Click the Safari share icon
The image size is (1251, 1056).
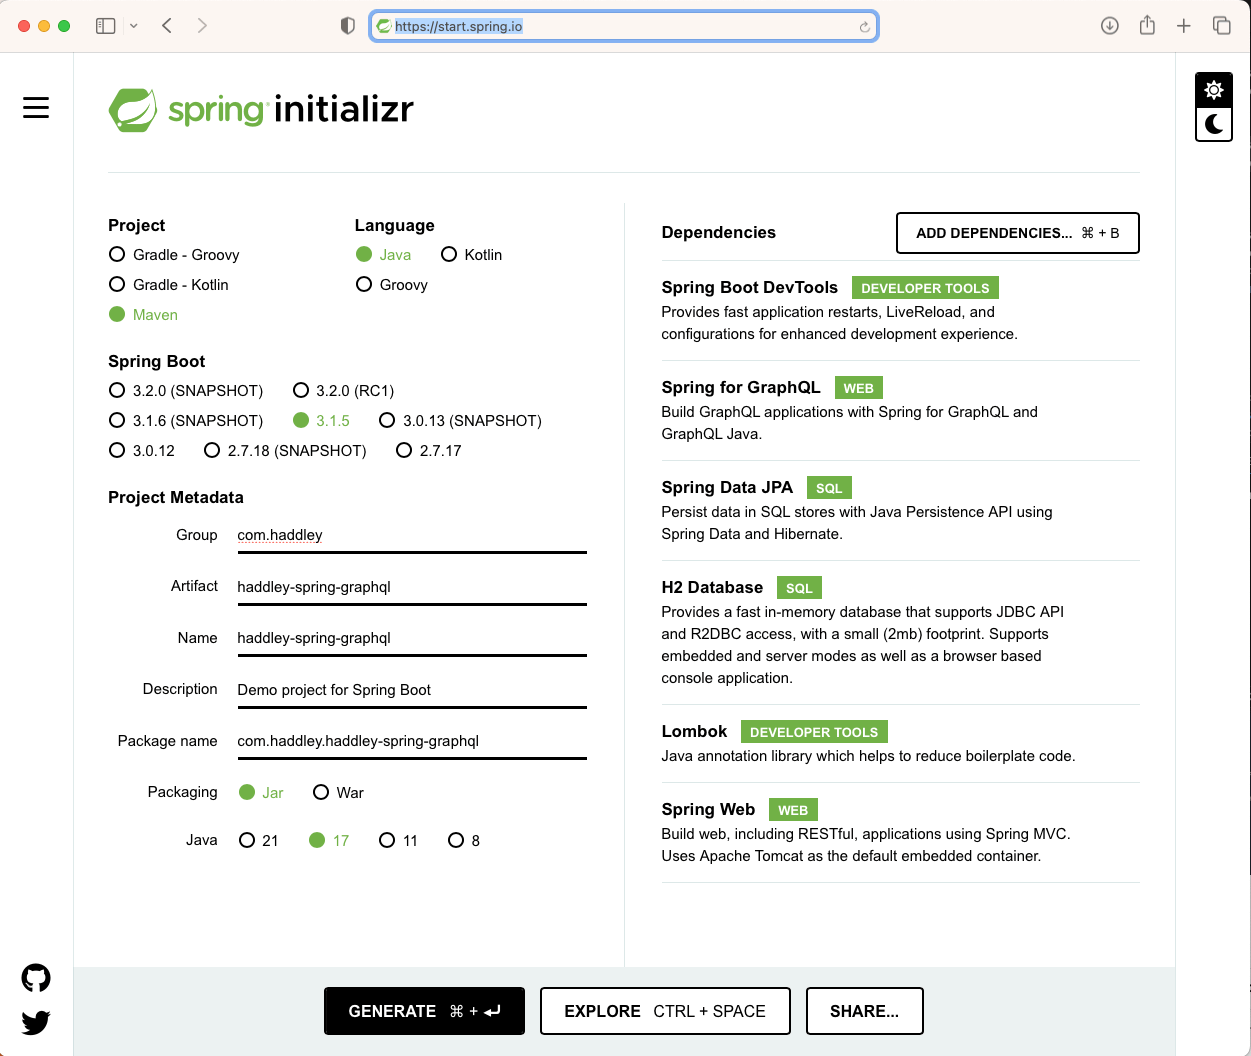pyautogui.click(x=1147, y=26)
